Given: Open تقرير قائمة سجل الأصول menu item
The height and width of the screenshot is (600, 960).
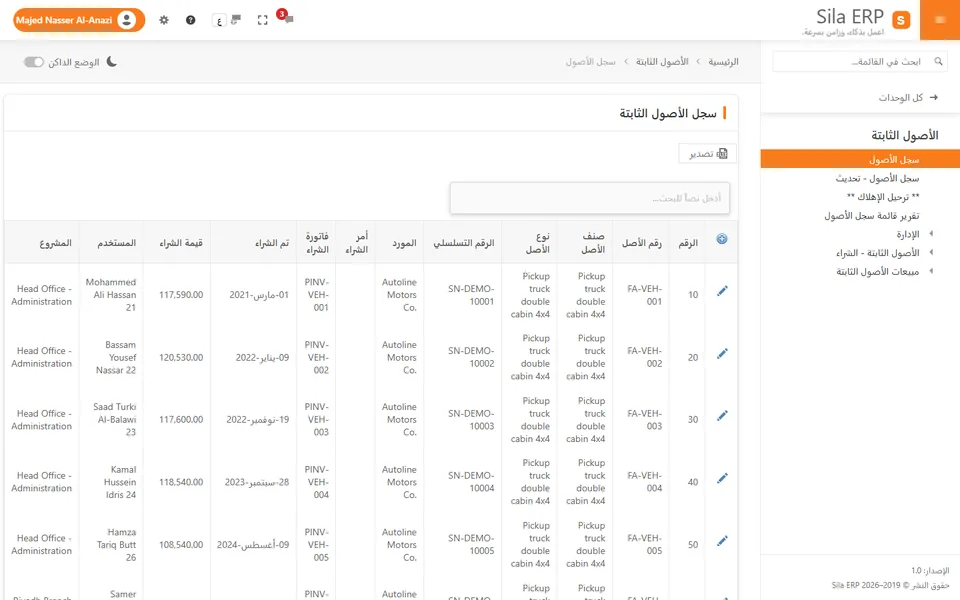Looking at the screenshot, I should coord(871,216).
